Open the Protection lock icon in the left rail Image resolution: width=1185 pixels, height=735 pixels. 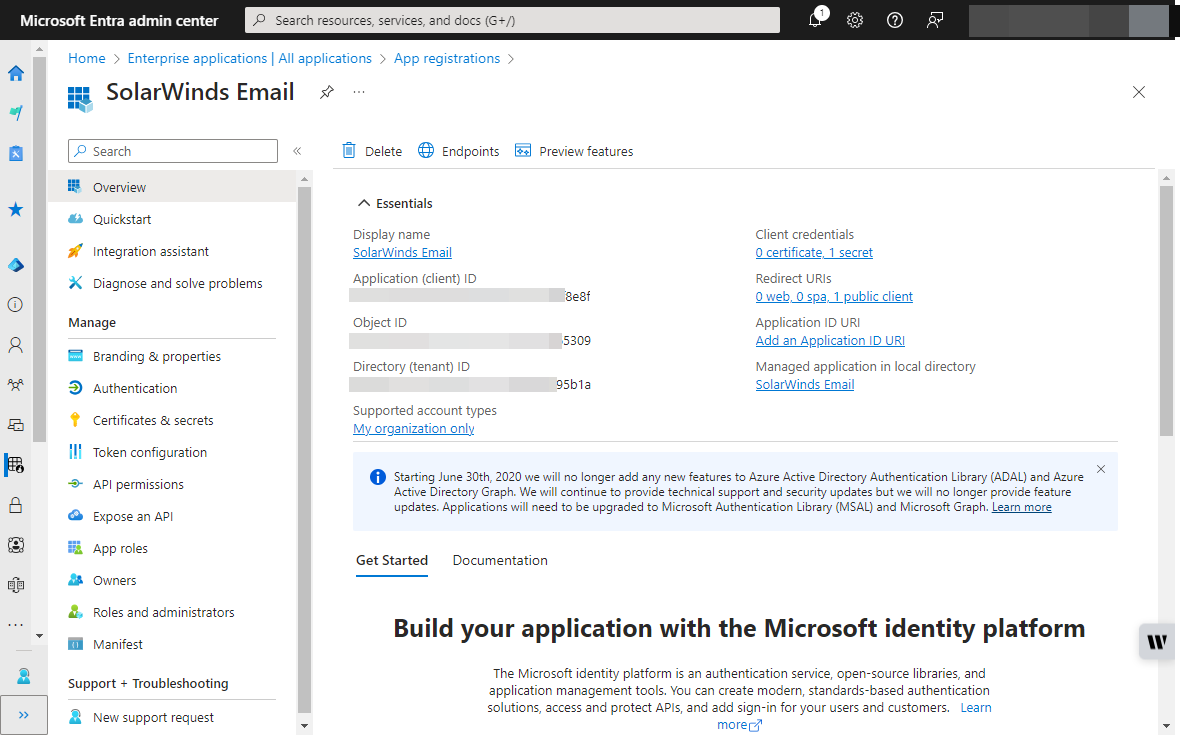pos(16,505)
